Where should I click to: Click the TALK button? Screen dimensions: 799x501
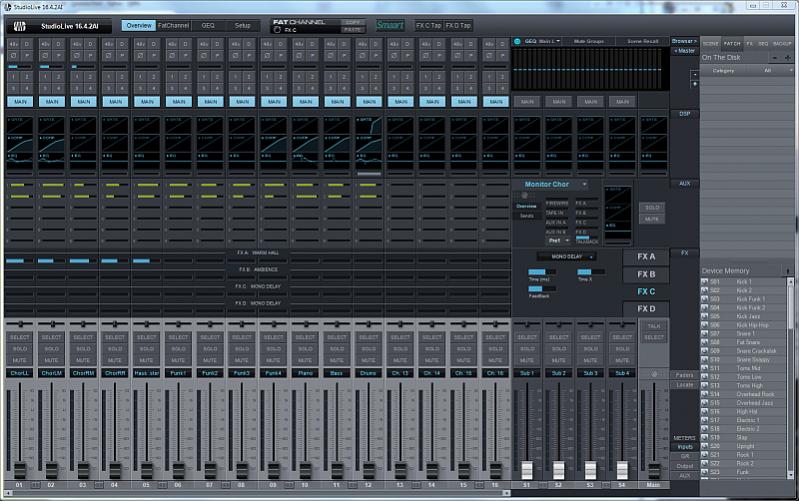coord(654,326)
